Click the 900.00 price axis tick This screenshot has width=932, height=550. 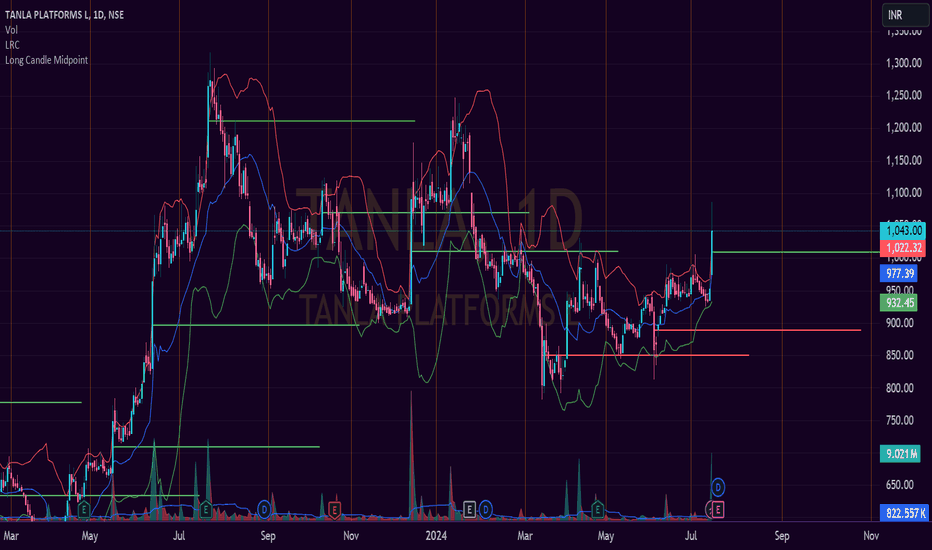coord(900,323)
